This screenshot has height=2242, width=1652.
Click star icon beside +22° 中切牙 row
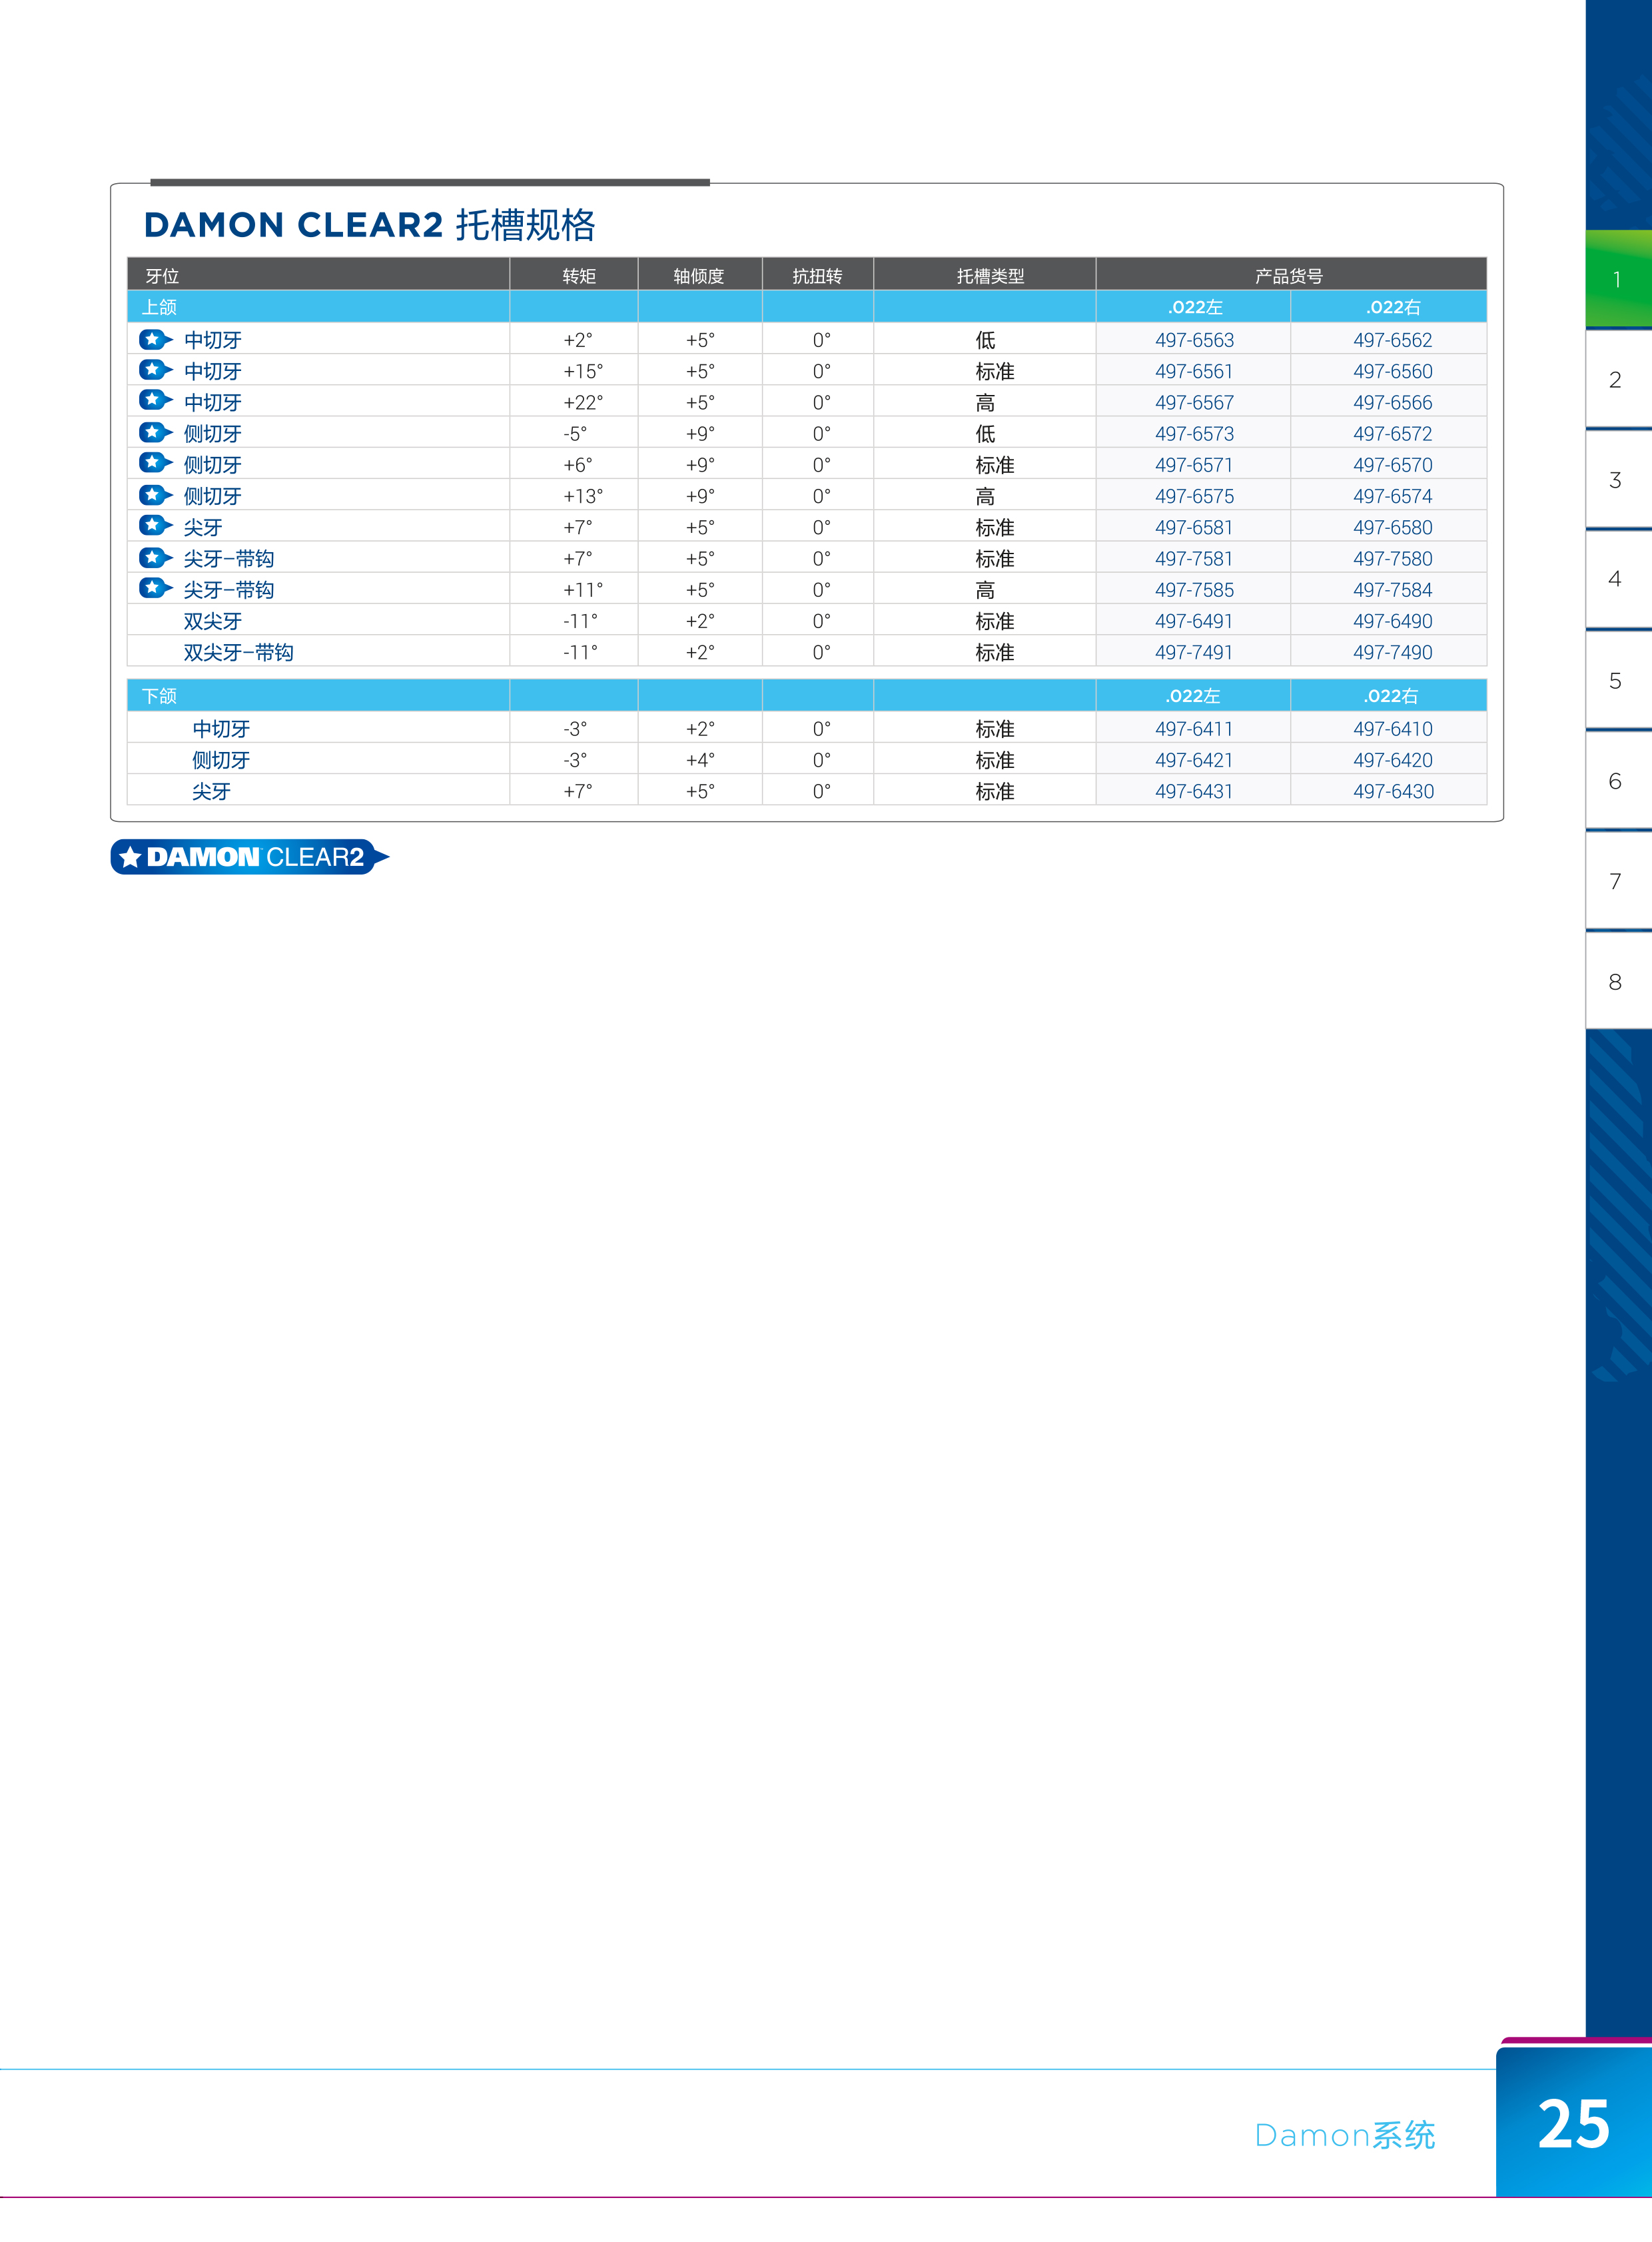(x=154, y=400)
